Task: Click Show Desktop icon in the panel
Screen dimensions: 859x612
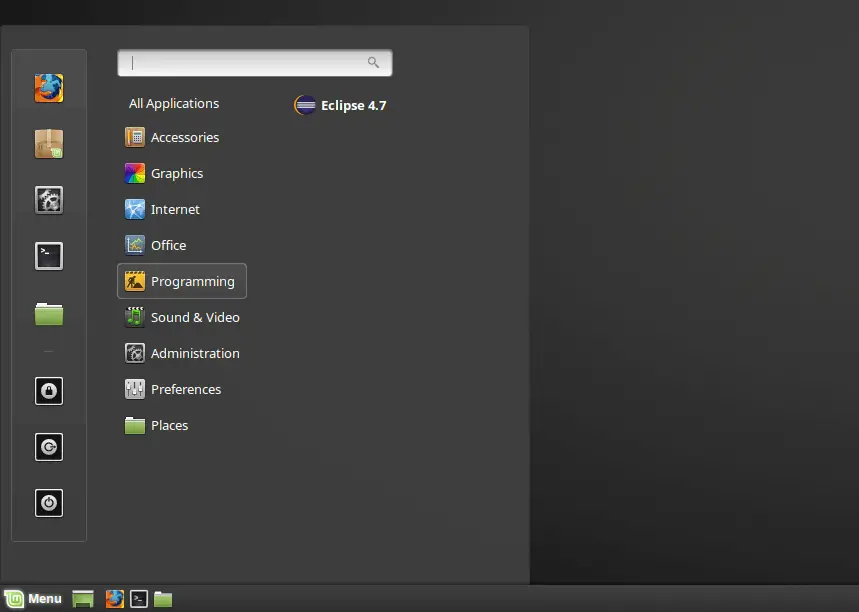Action: pyautogui.click(x=83, y=599)
